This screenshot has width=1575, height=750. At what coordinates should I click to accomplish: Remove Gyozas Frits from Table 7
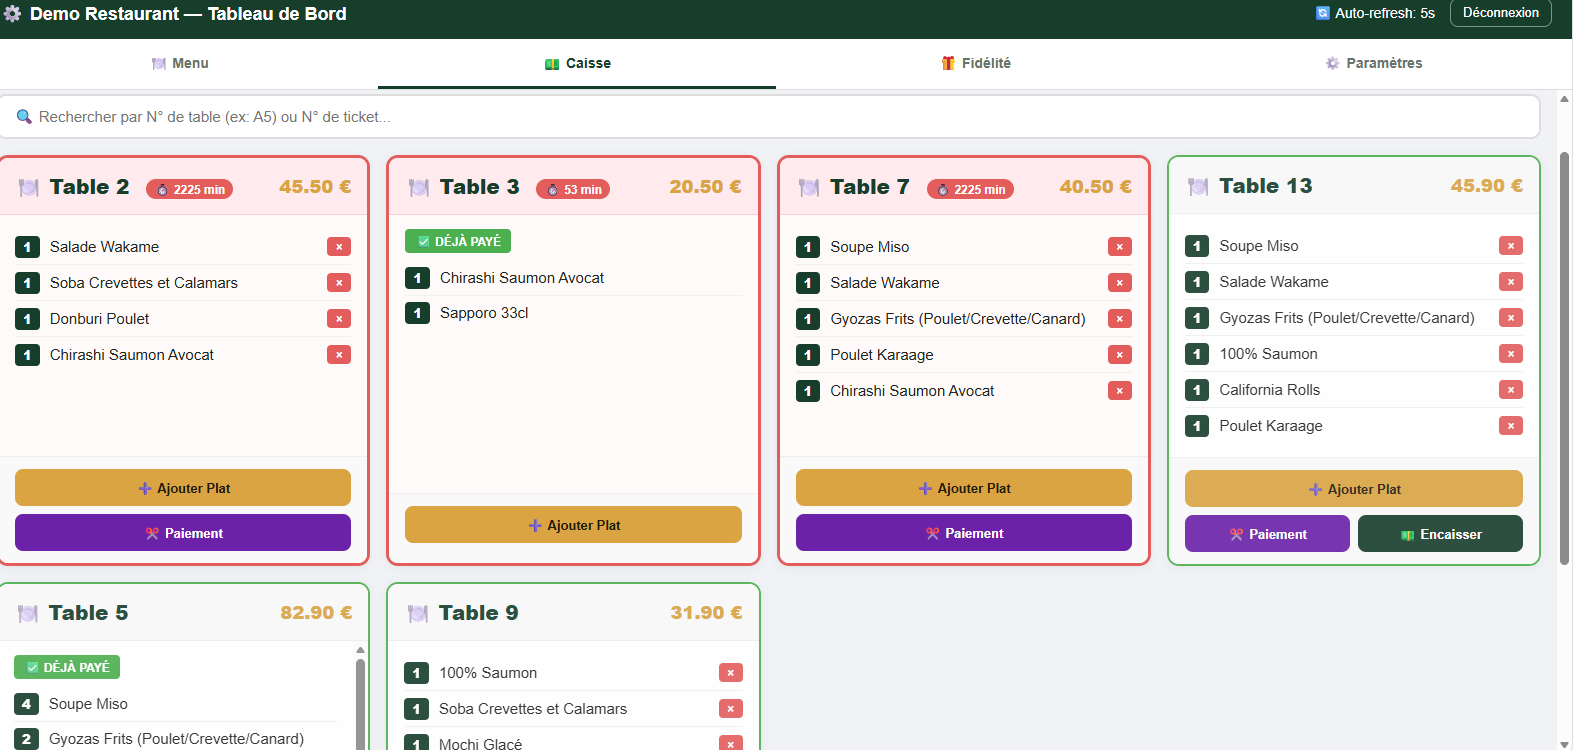(1120, 319)
